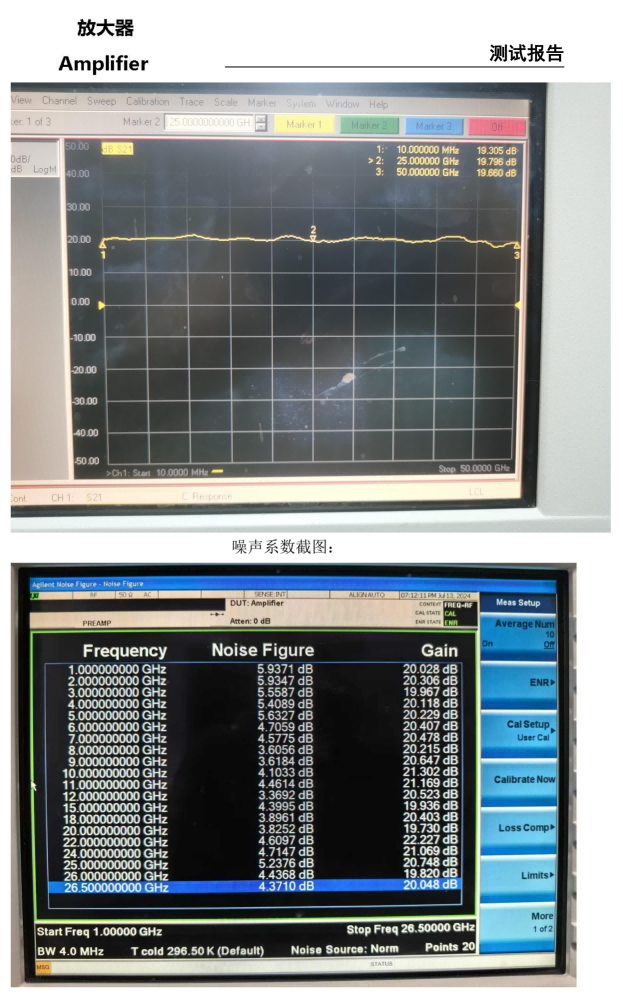Click marker 3 triangle at trace end

pos(517,246)
